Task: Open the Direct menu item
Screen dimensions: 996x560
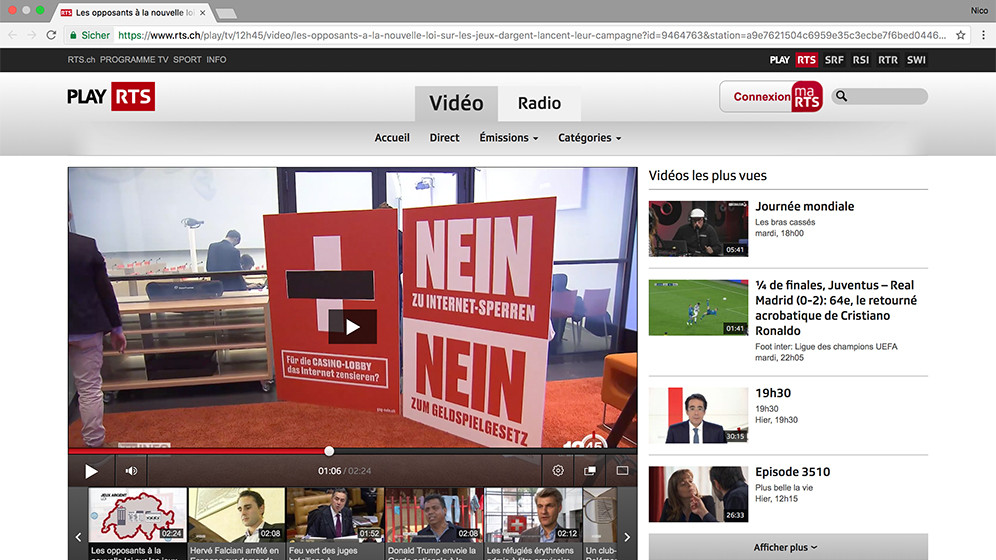Action: [x=444, y=138]
